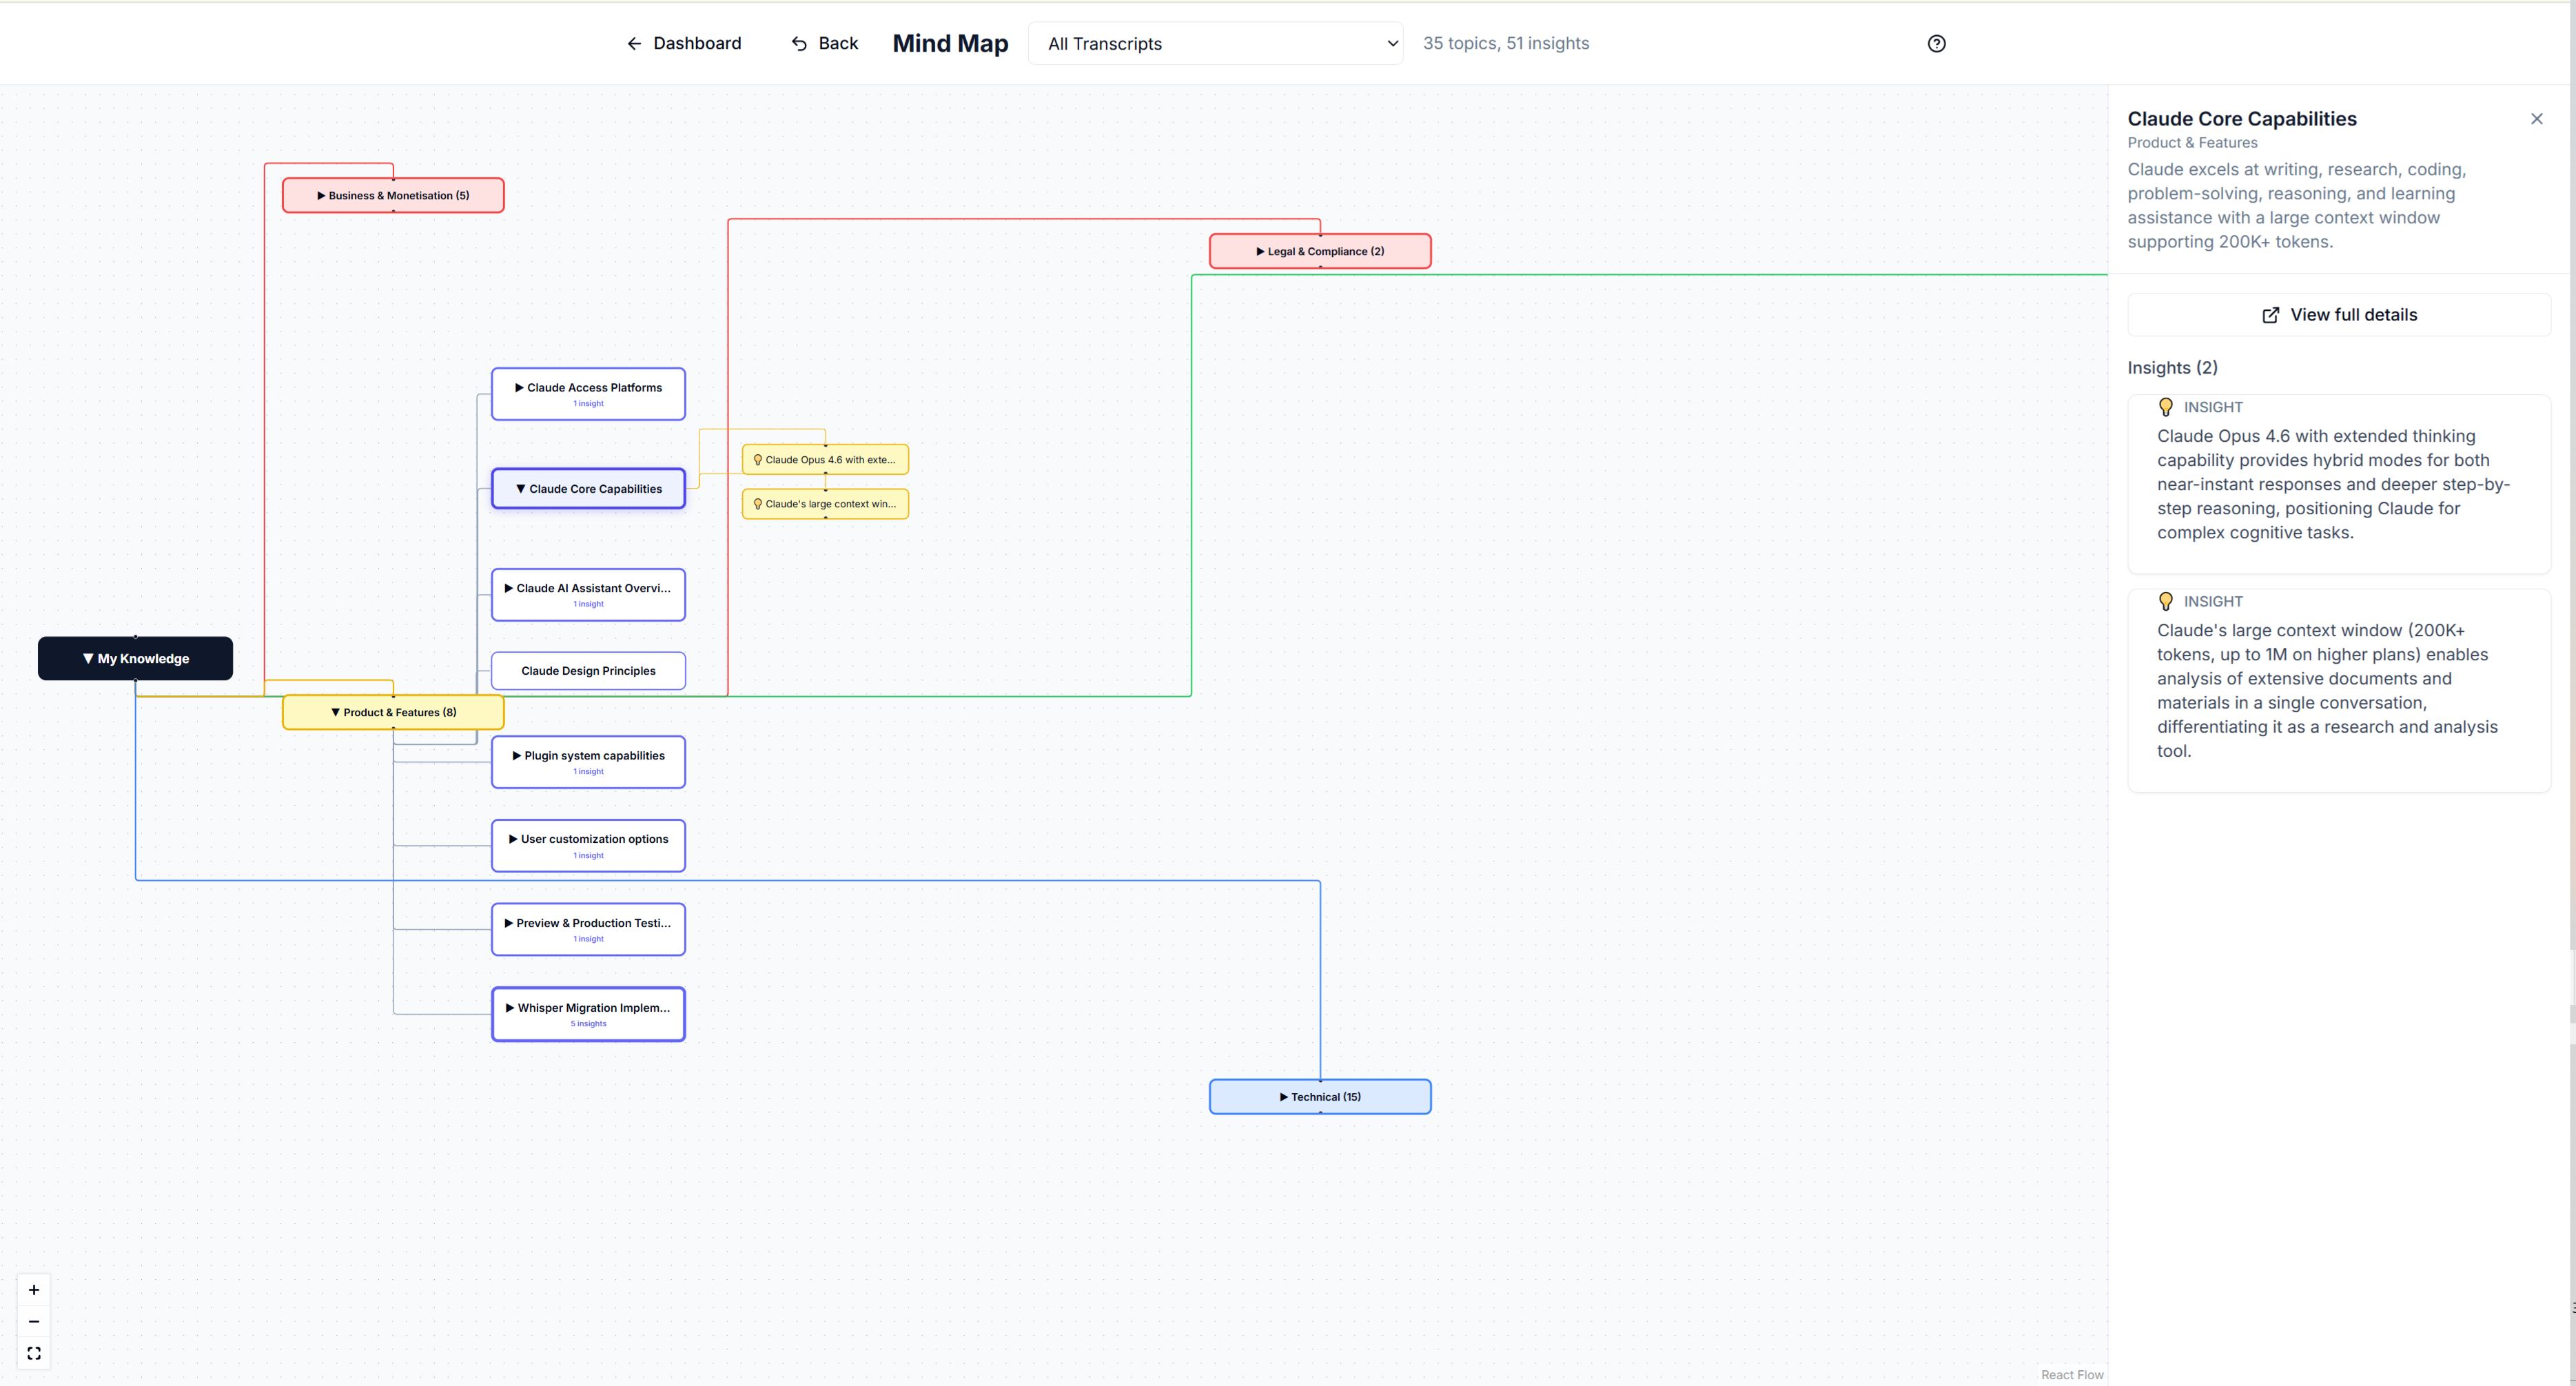2576x1386 pixels.
Task: Click the fit view icon
Action: click(34, 1353)
